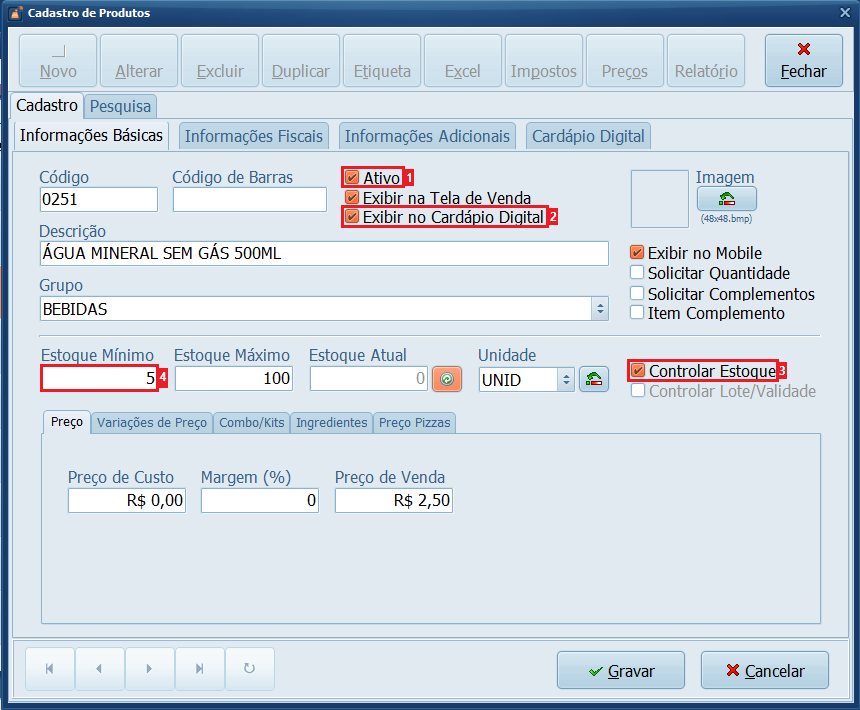Uncheck the Ativo checkbox
Image resolution: width=860 pixels, height=710 pixels.
coord(352,178)
